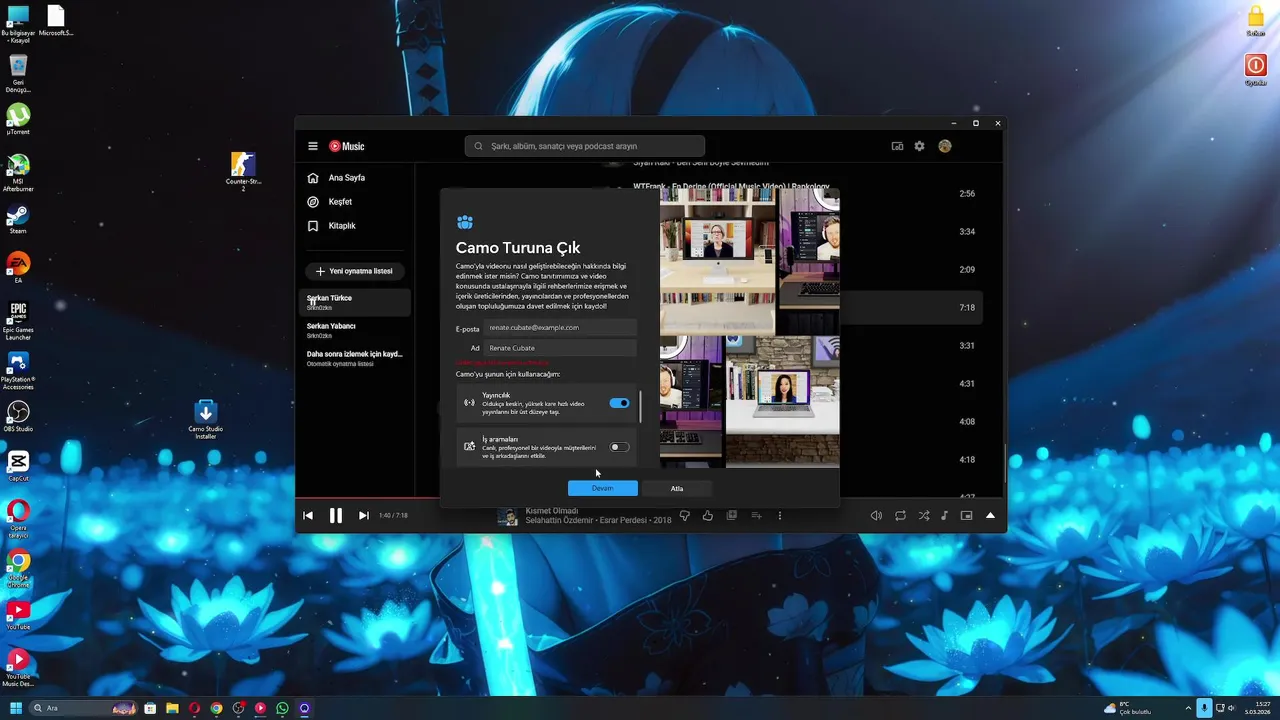This screenshot has height=720, width=1280.
Task: Open the weather widget showing 8°C
Action: 1130,708
